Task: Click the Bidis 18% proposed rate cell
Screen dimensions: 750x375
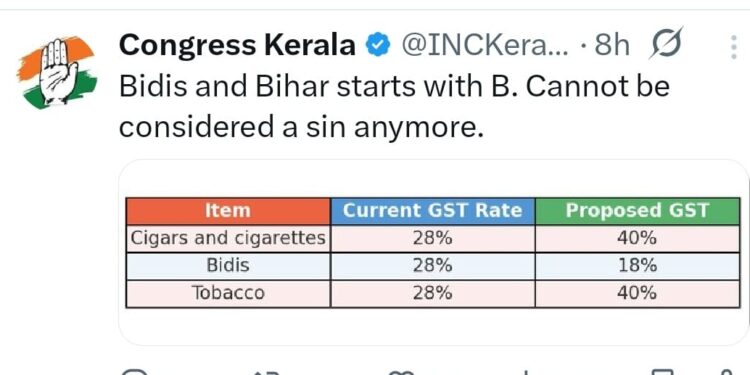Action: point(638,266)
